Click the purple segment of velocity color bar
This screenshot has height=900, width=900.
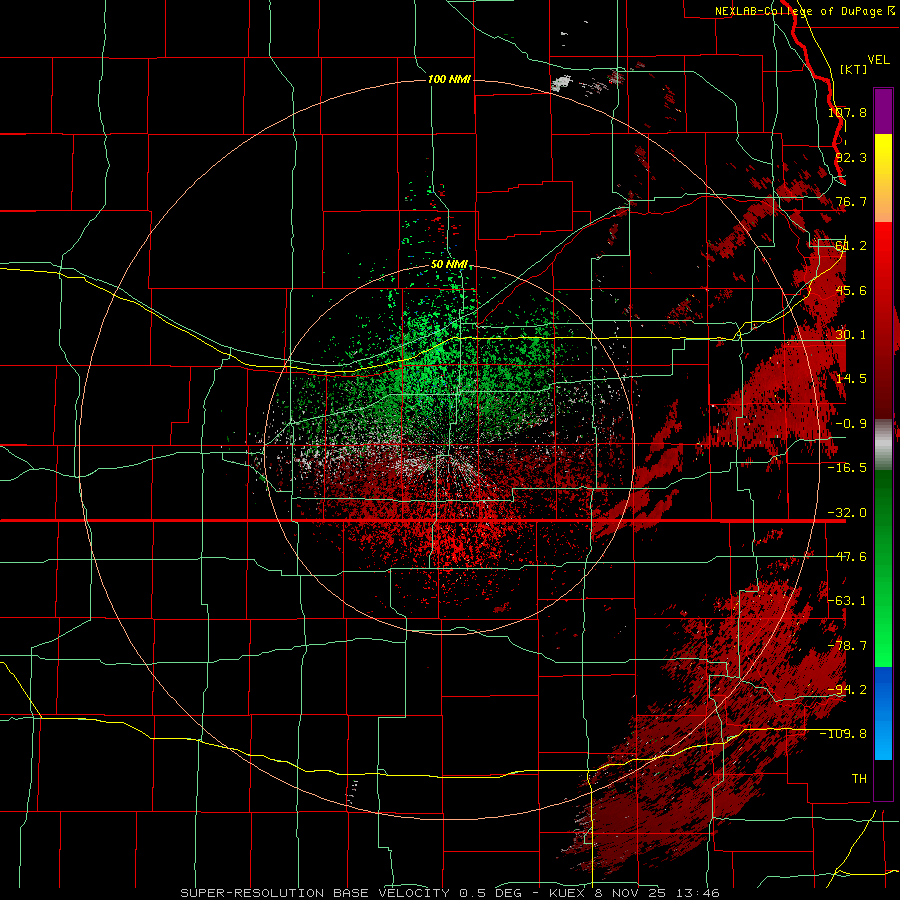(883, 111)
